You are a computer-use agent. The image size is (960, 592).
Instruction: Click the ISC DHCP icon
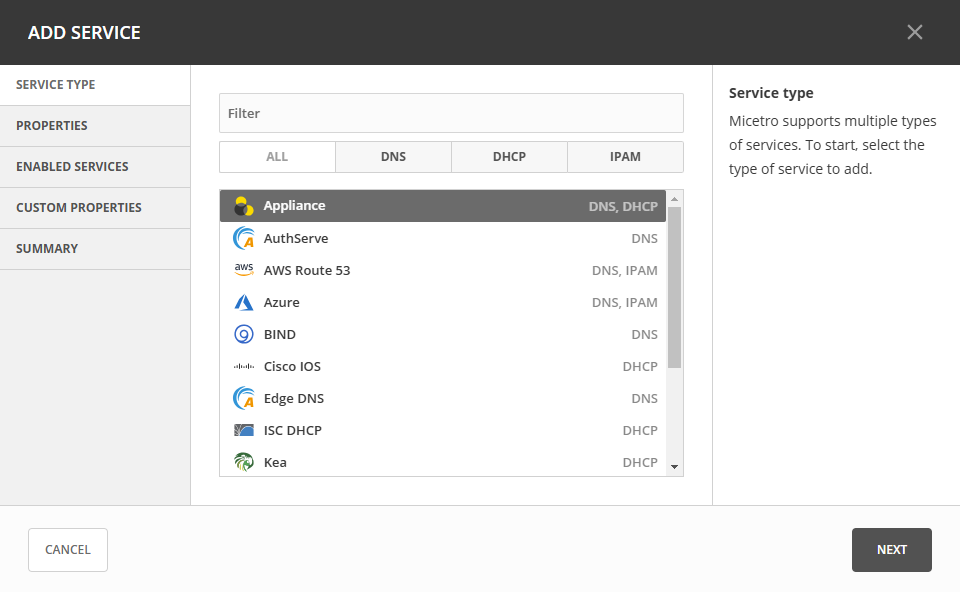point(243,430)
